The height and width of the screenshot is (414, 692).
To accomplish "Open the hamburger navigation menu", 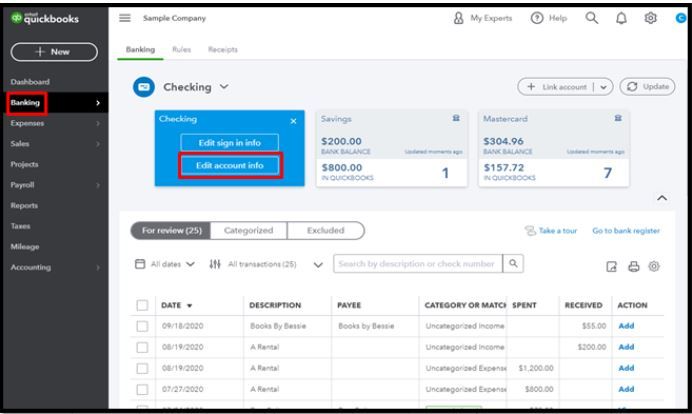I will 125,18.
